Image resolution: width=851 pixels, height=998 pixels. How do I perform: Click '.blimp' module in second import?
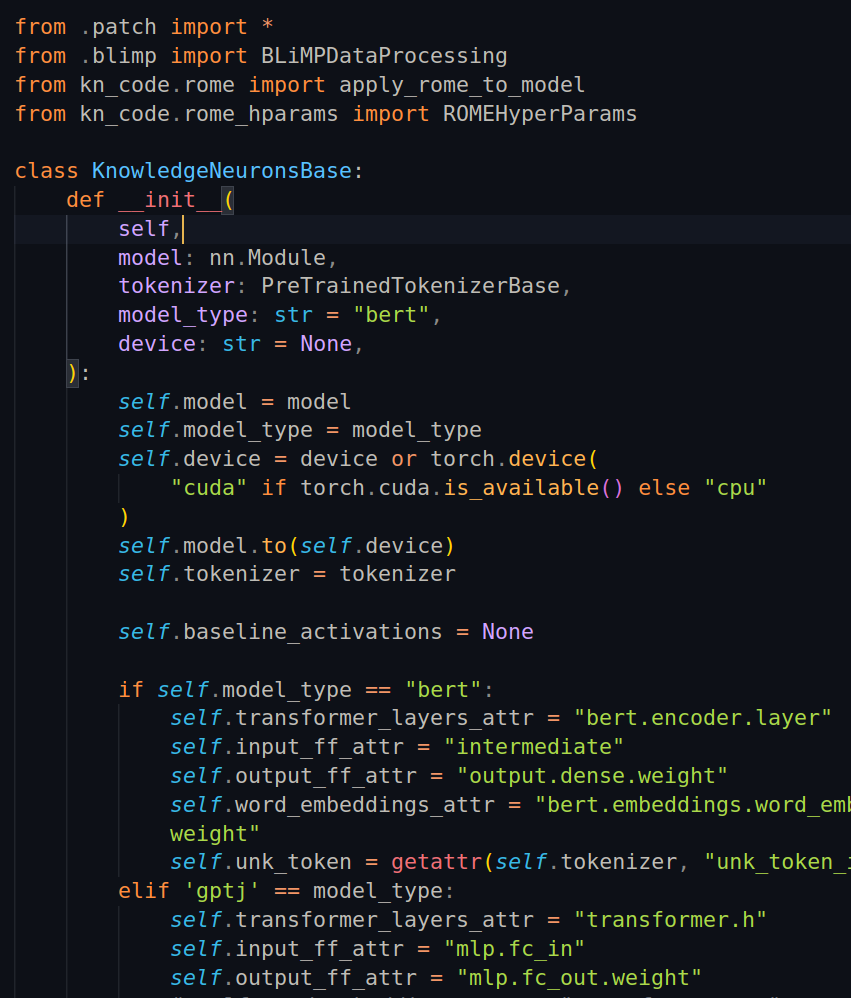(118, 56)
